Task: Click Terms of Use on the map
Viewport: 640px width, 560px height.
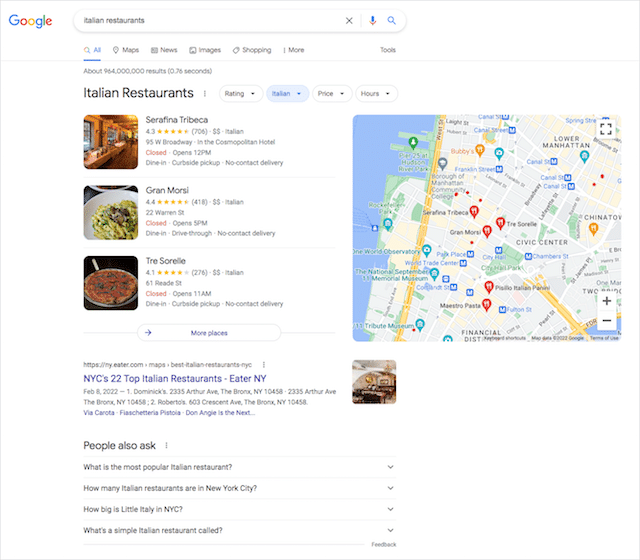Action: tap(604, 338)
